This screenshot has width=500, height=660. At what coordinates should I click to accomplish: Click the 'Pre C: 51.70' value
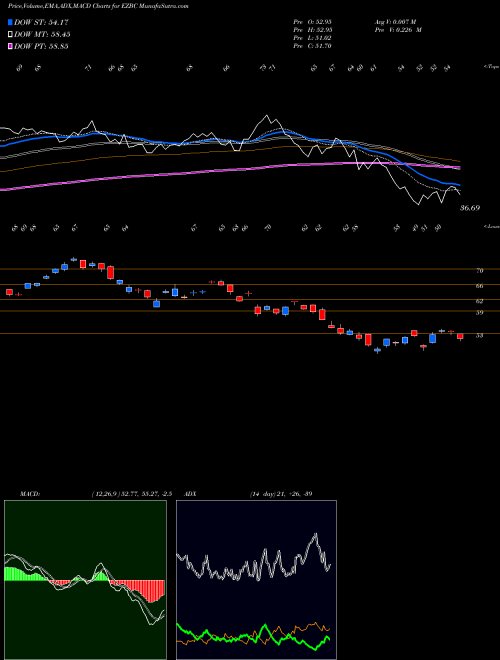(312, 46)
